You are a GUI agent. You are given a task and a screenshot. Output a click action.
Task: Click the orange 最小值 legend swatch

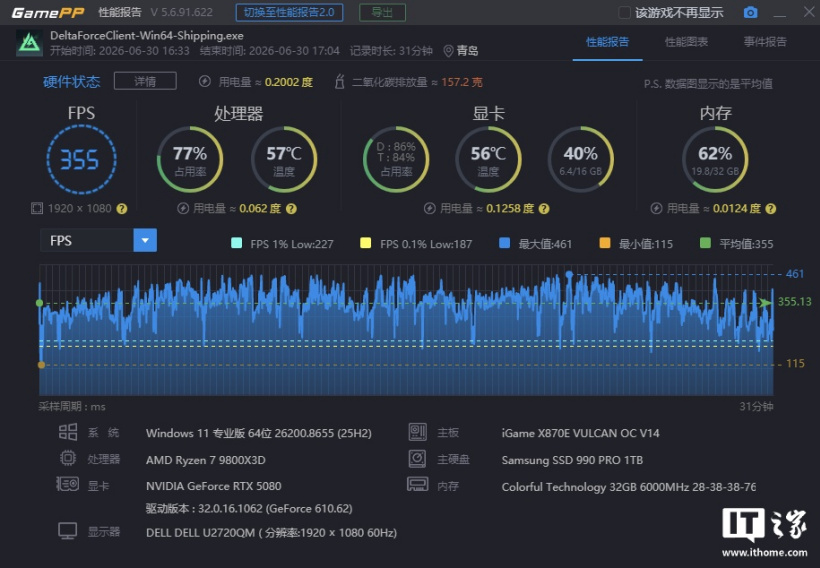tap(605, 243)
